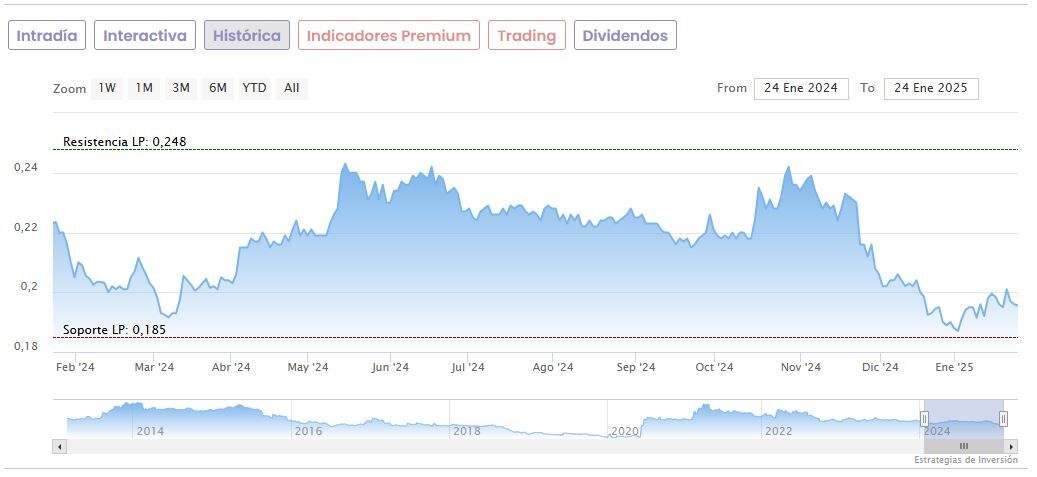Switch to the Interactiva tab
The width and height of the screenshot is (1037, 477).
pyautogui.click(x=145, y=36)
